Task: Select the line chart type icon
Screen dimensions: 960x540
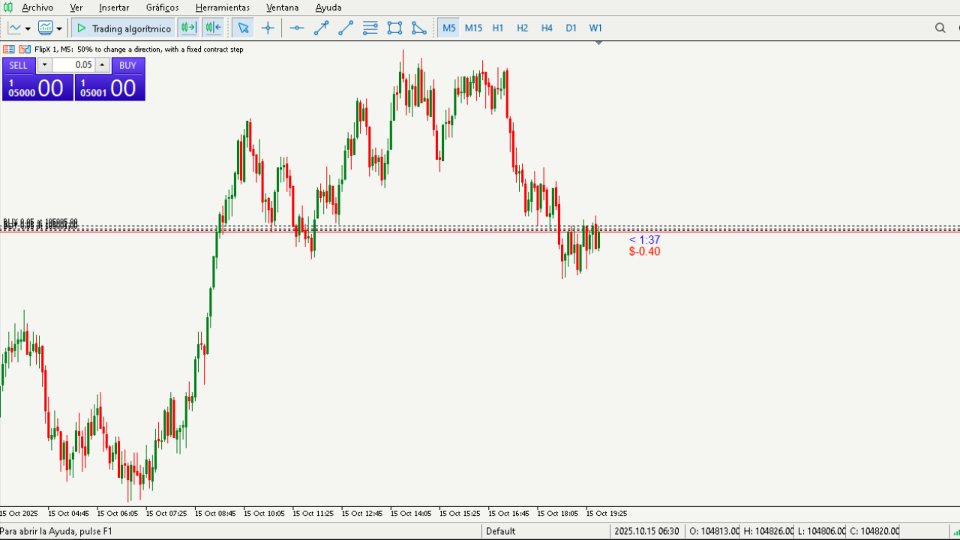Action: pyautogui.click(x=15, y=28)
